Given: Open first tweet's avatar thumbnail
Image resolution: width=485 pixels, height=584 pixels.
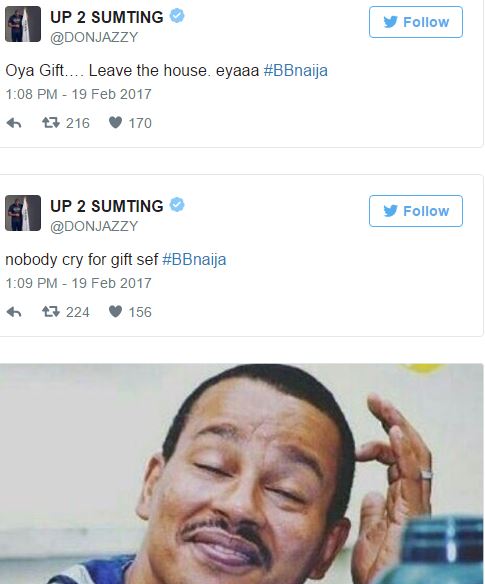Looking at the screenshot, I should (x=23, y=24).
